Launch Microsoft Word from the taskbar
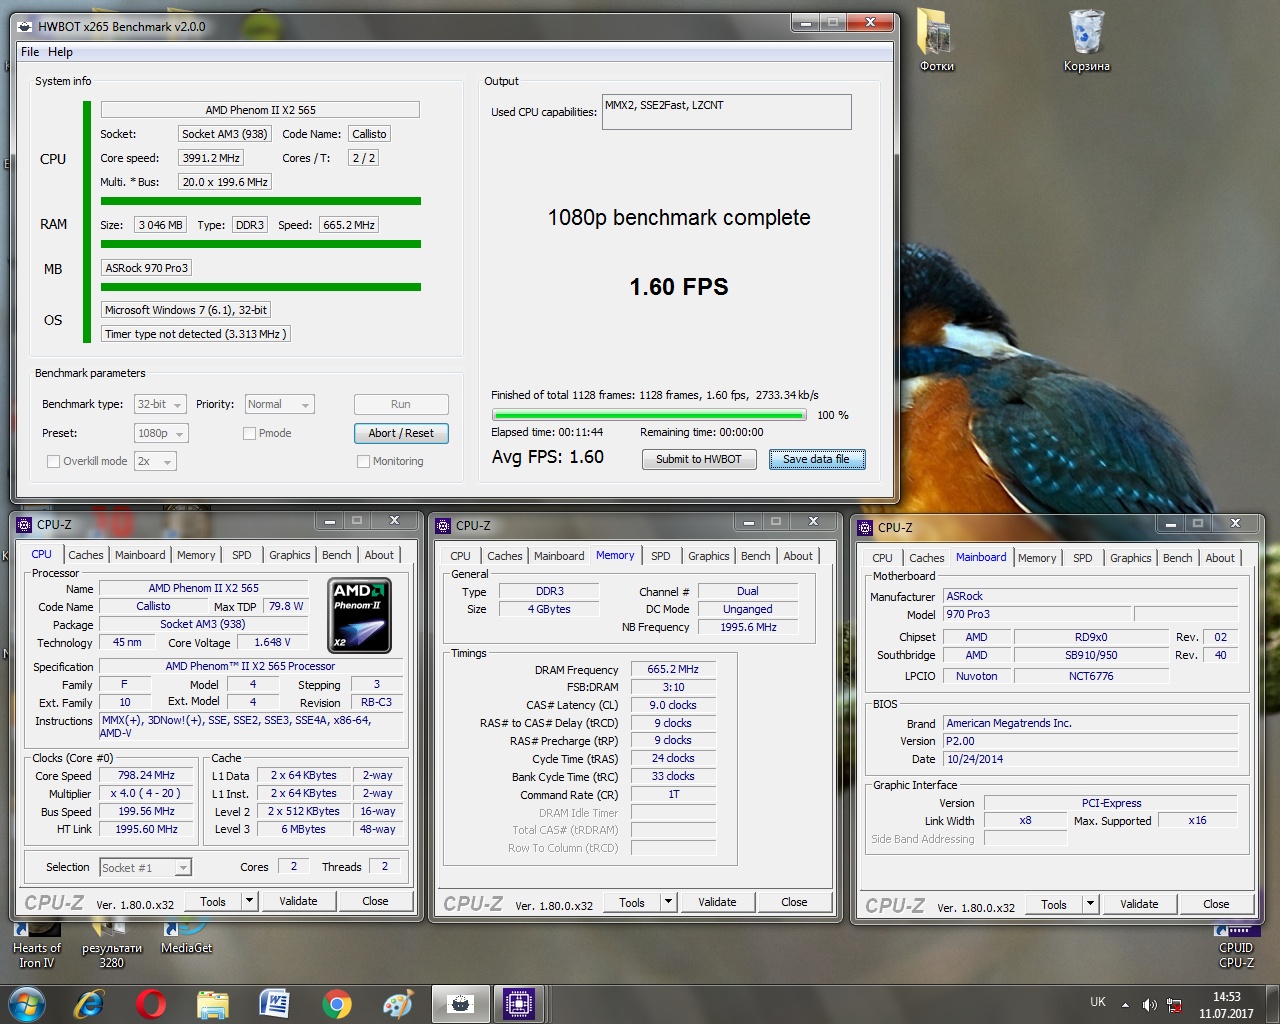Viewport: 1280px width, 1024px height. (274, 1003)
